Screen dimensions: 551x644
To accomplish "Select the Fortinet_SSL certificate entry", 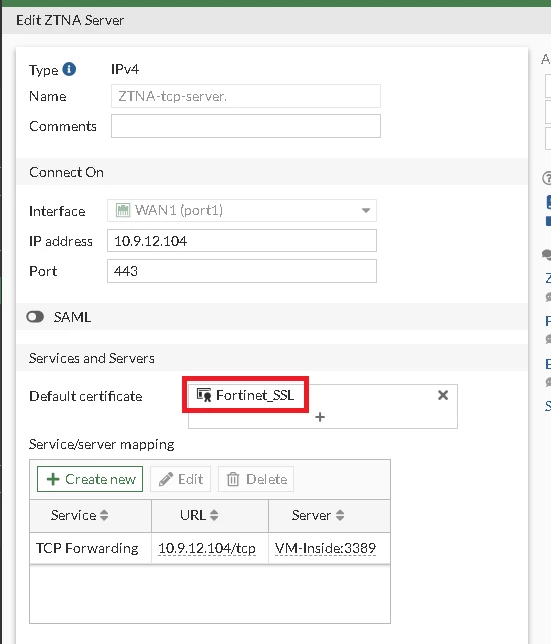I will [x=246, y=395].
